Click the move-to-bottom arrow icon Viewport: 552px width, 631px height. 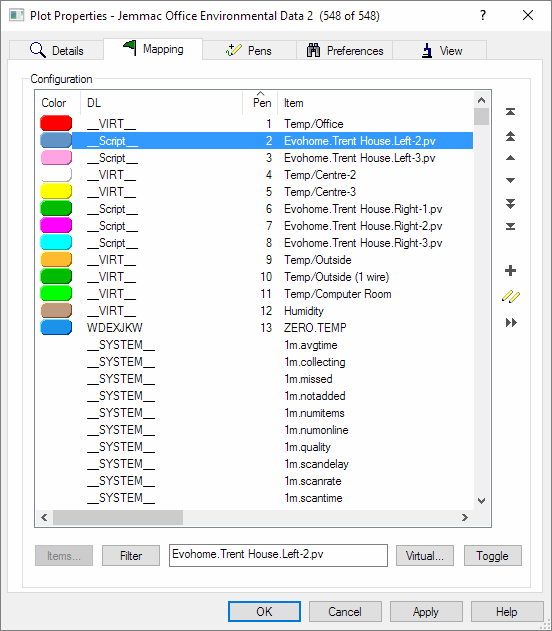[x=510, y=227]
